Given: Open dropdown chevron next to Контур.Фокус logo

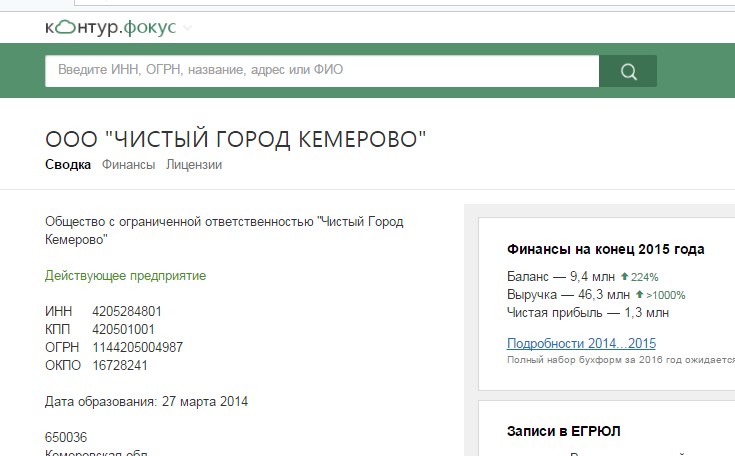Looking at the screenshot, I should [188, 28].
